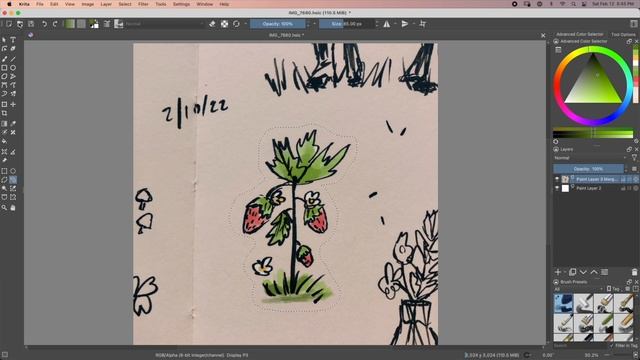Select the first brush preset thumbnail
Viewport: 640px width, 360px height.
pyautogui.click(x=563, y=303)
